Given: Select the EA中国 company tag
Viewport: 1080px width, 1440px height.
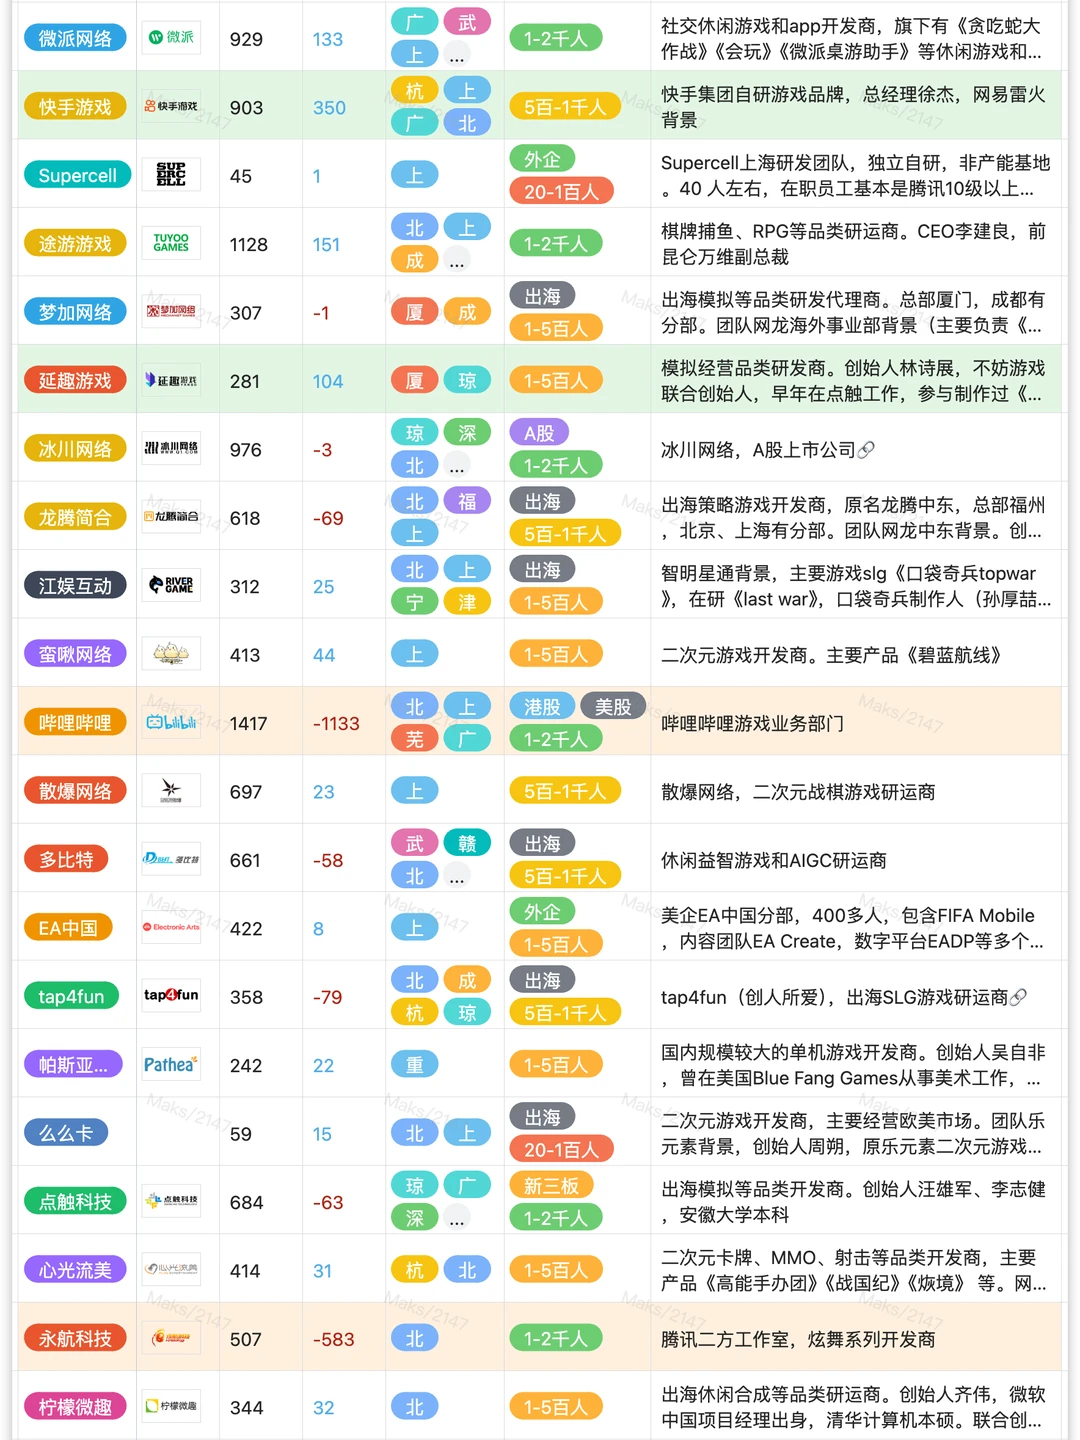Looking at the screenshot, I should [x=68, y=927].
